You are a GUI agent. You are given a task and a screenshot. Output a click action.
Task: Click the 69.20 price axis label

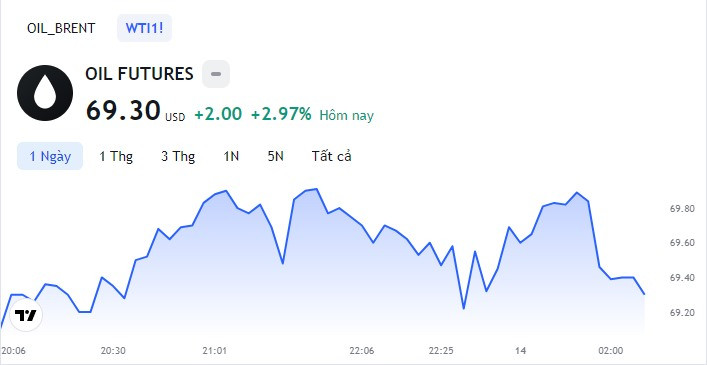tap(682, 312)
